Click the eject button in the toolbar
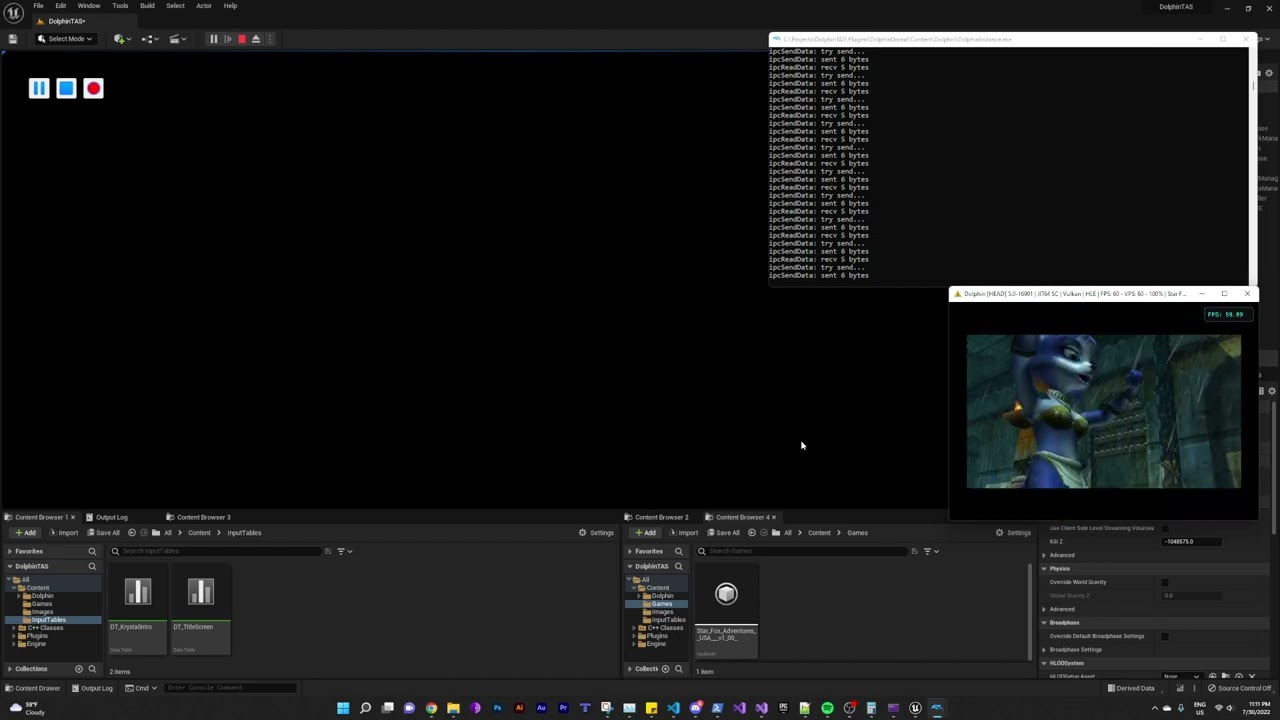 pos(255,39)
